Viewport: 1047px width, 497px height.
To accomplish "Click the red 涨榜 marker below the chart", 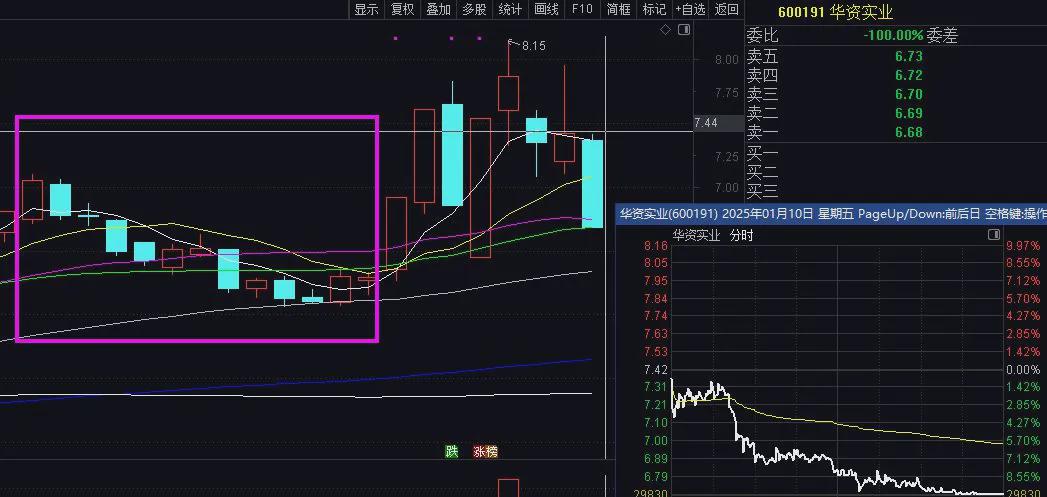I will tap(485, 452).
